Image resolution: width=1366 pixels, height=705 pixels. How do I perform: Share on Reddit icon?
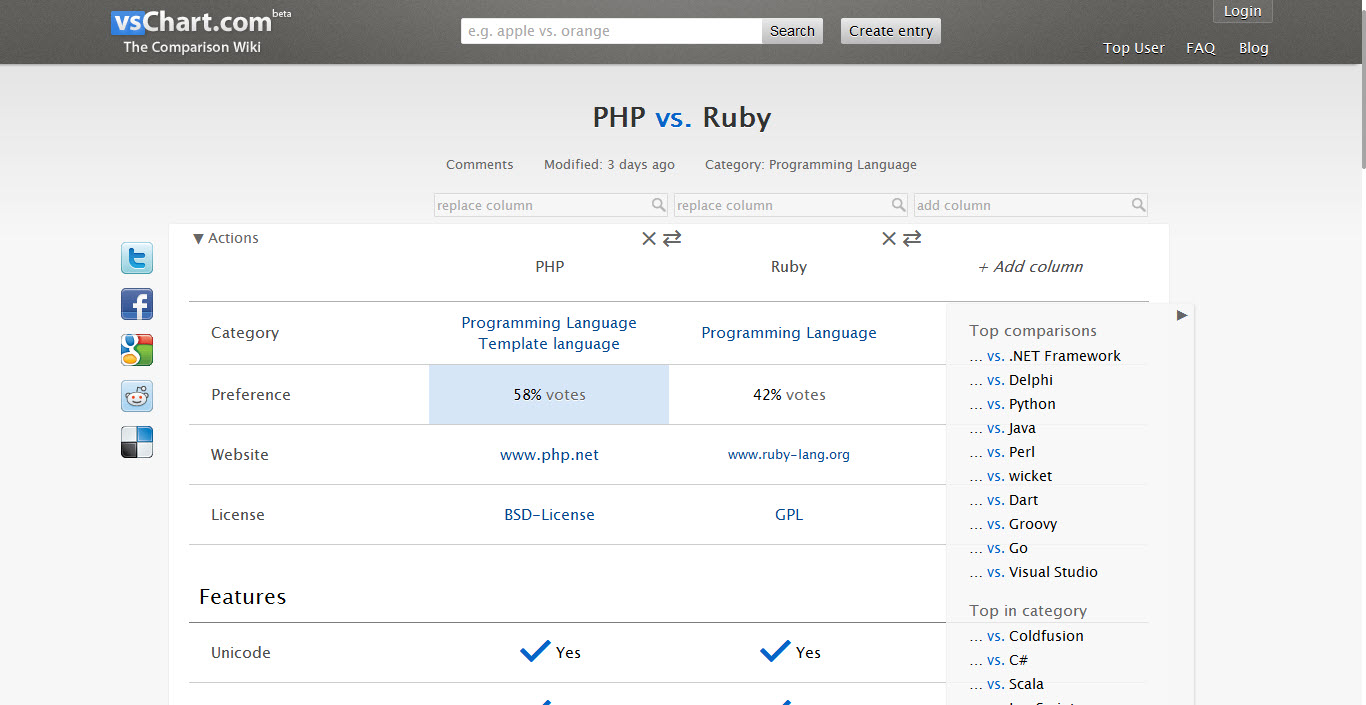click(x=137, y=396)
